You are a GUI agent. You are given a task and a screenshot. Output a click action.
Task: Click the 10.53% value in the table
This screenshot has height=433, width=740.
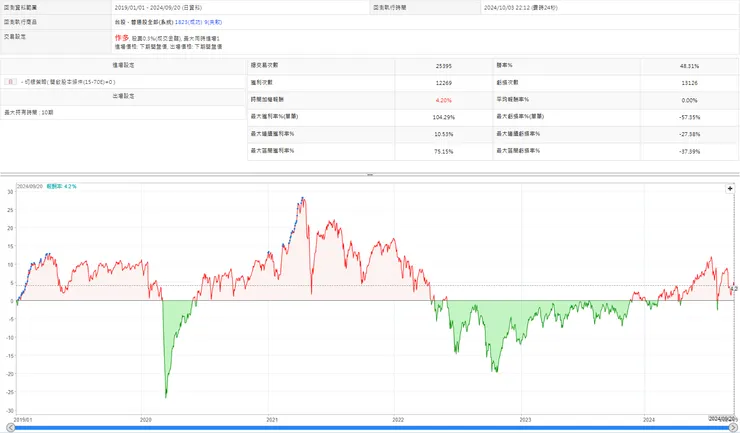444,134
